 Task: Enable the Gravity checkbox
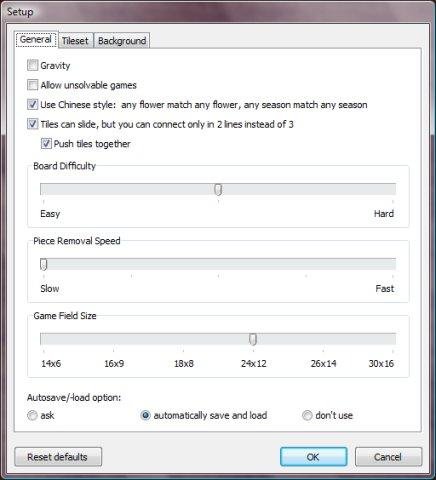[32, 65]
